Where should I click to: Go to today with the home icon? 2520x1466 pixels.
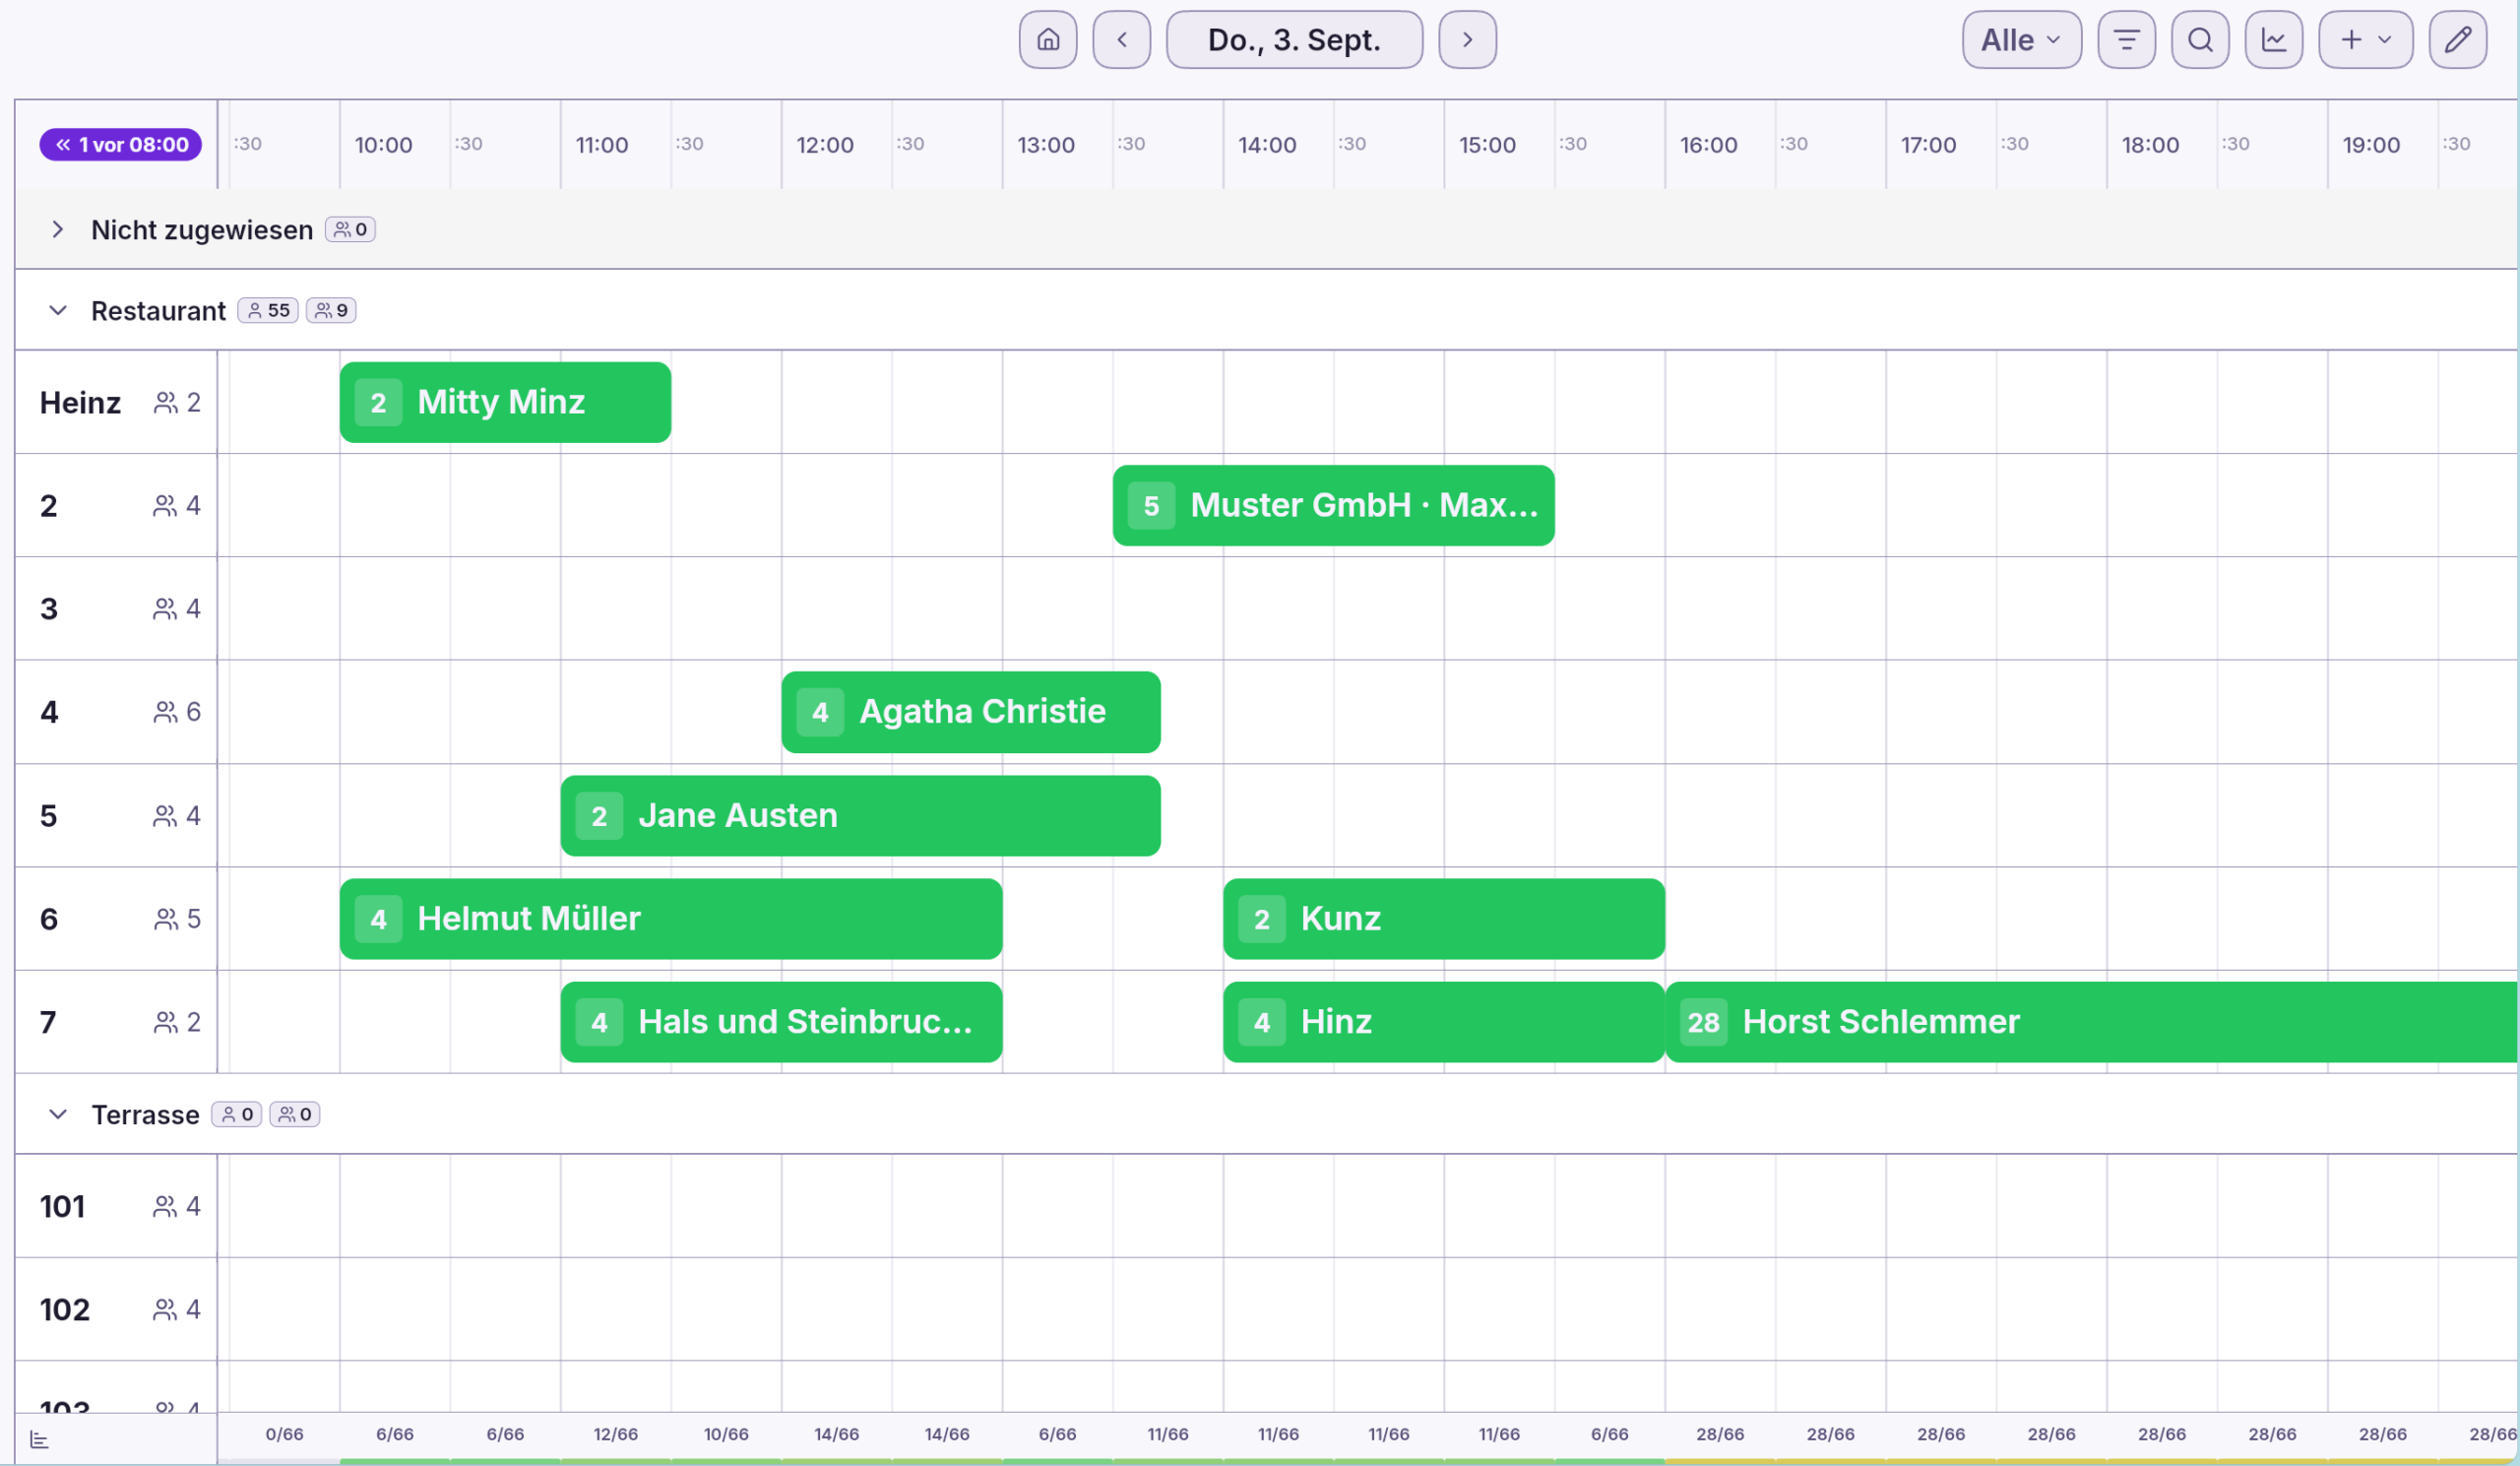(1047, 40)
